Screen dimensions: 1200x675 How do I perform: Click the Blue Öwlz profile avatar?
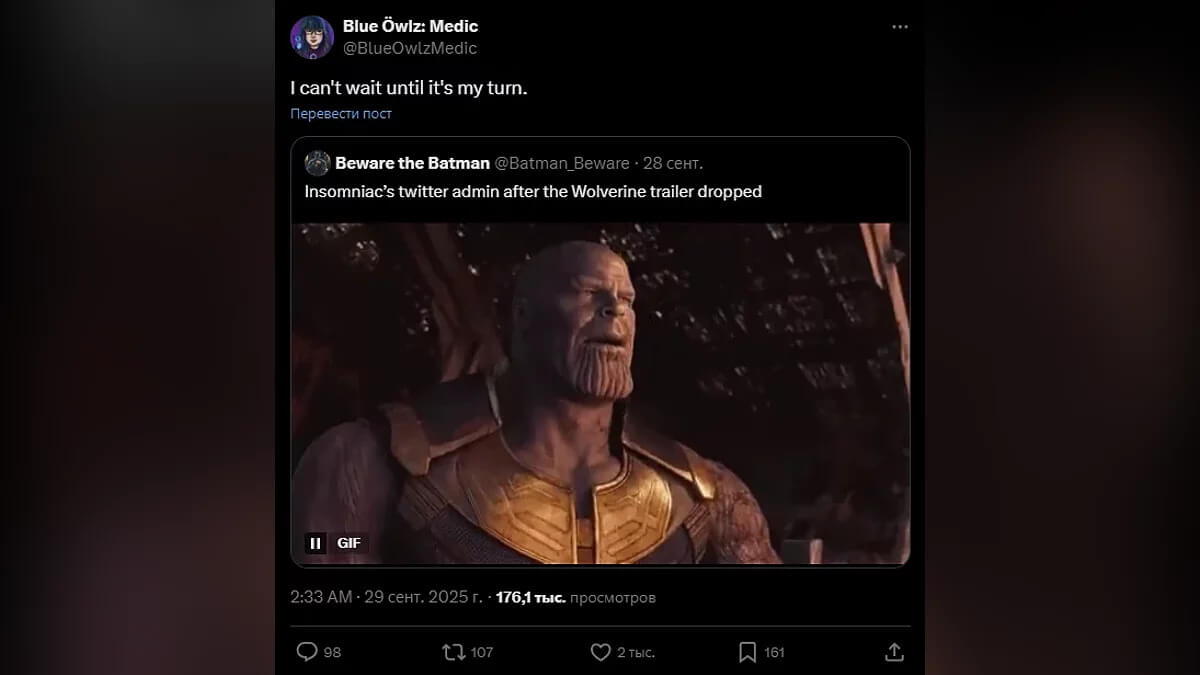pos(312,37)
